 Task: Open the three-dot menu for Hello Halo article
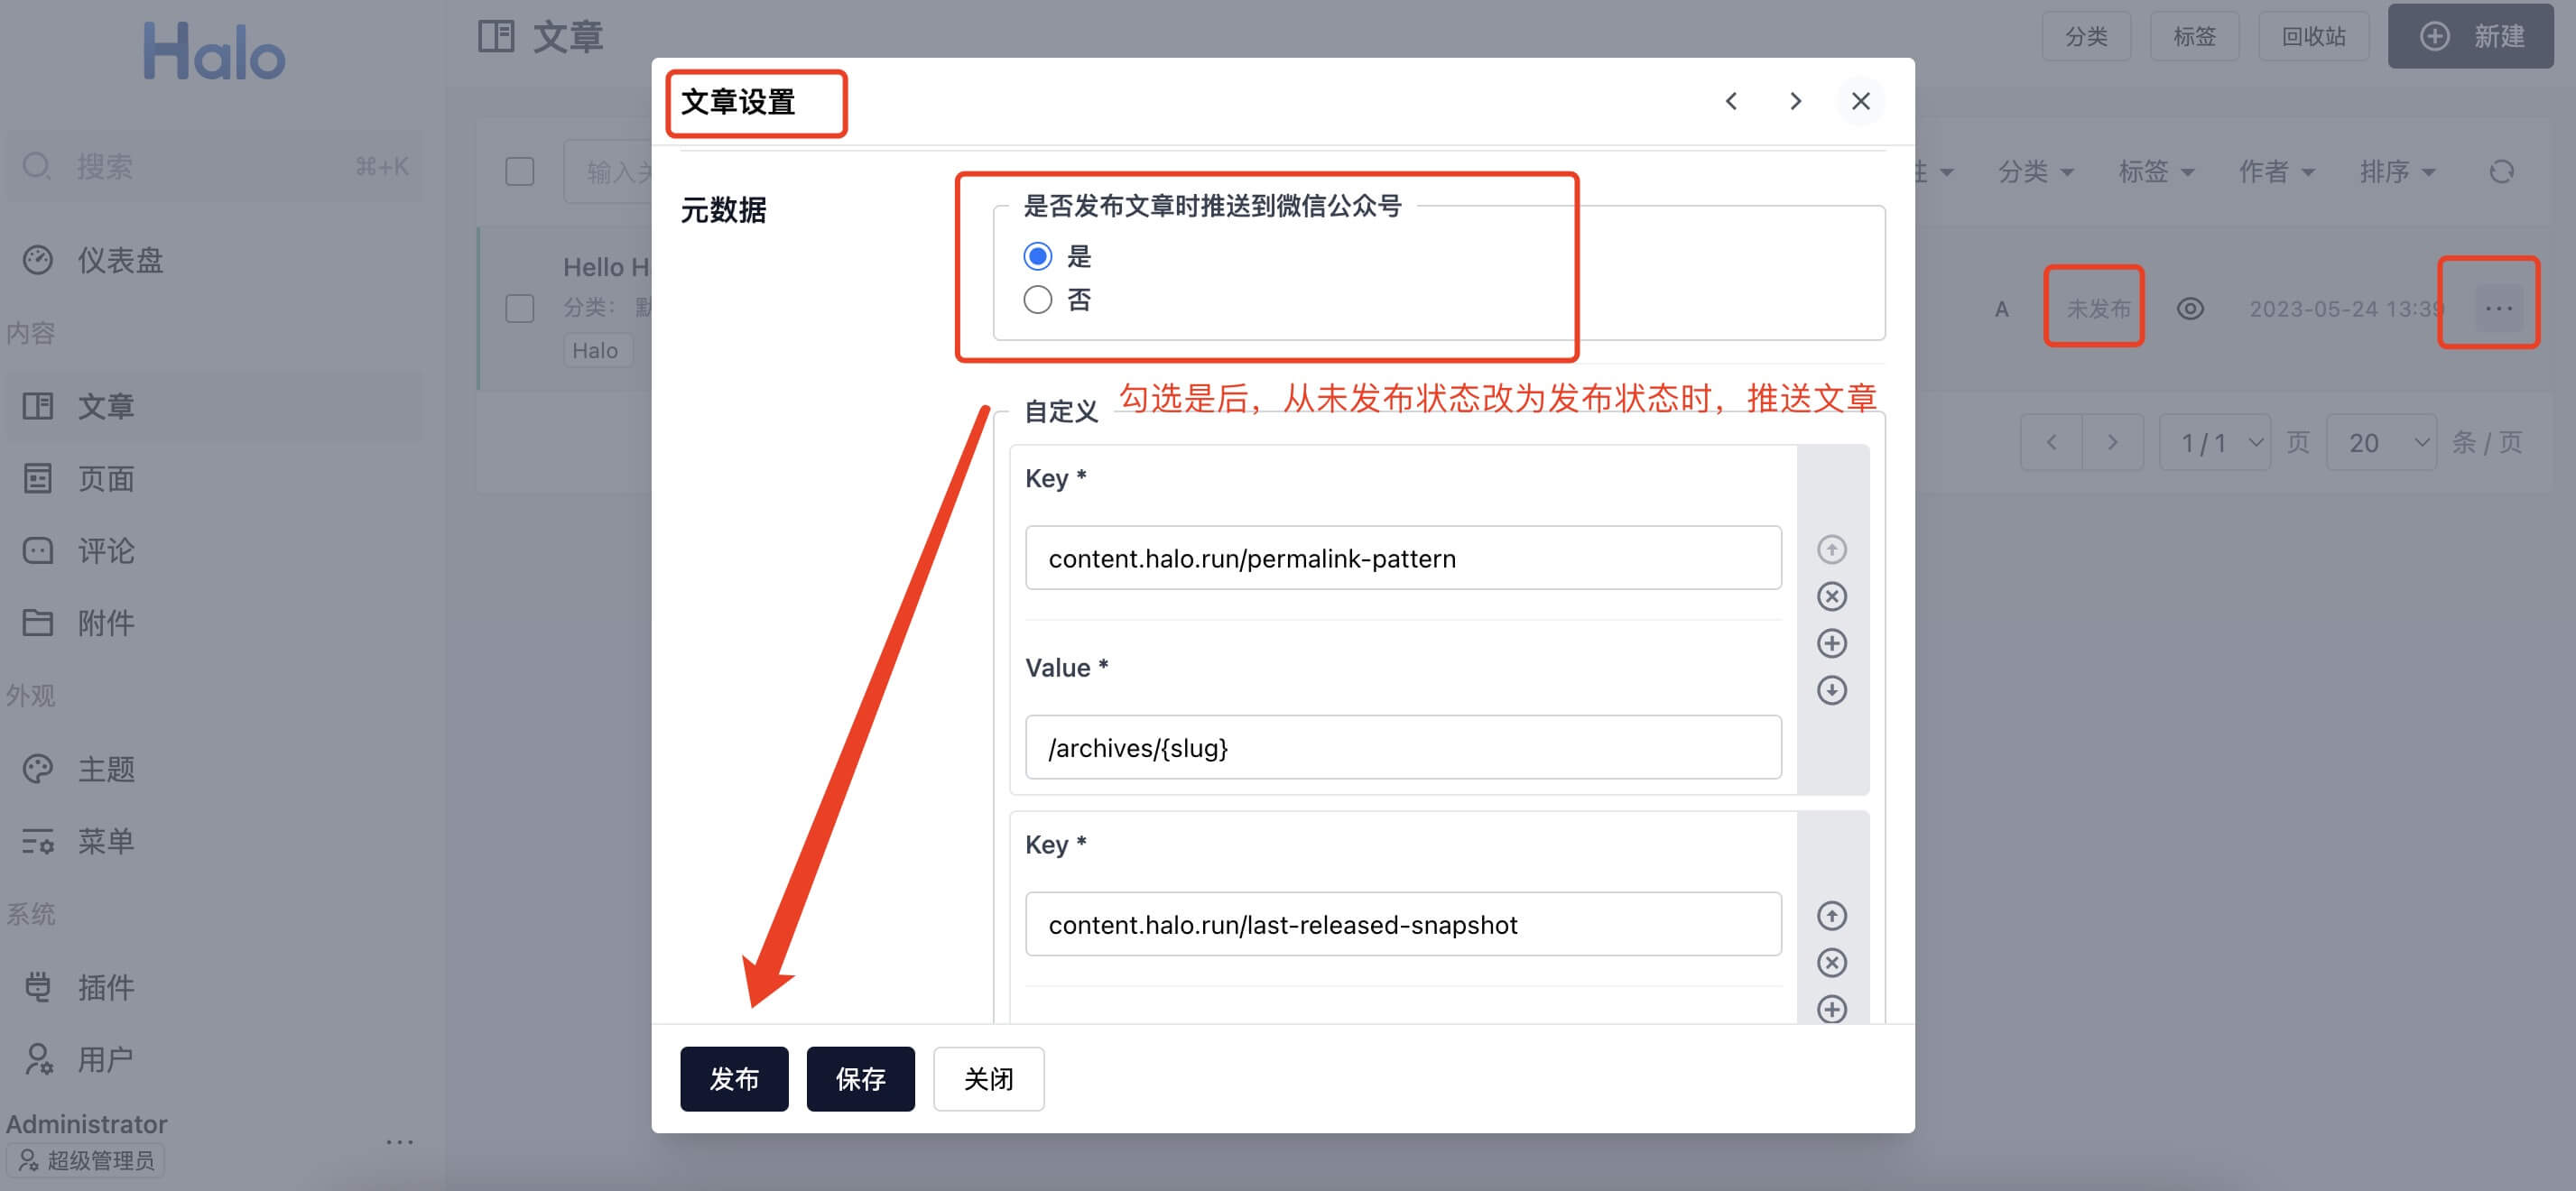[x=2498, y=308]
